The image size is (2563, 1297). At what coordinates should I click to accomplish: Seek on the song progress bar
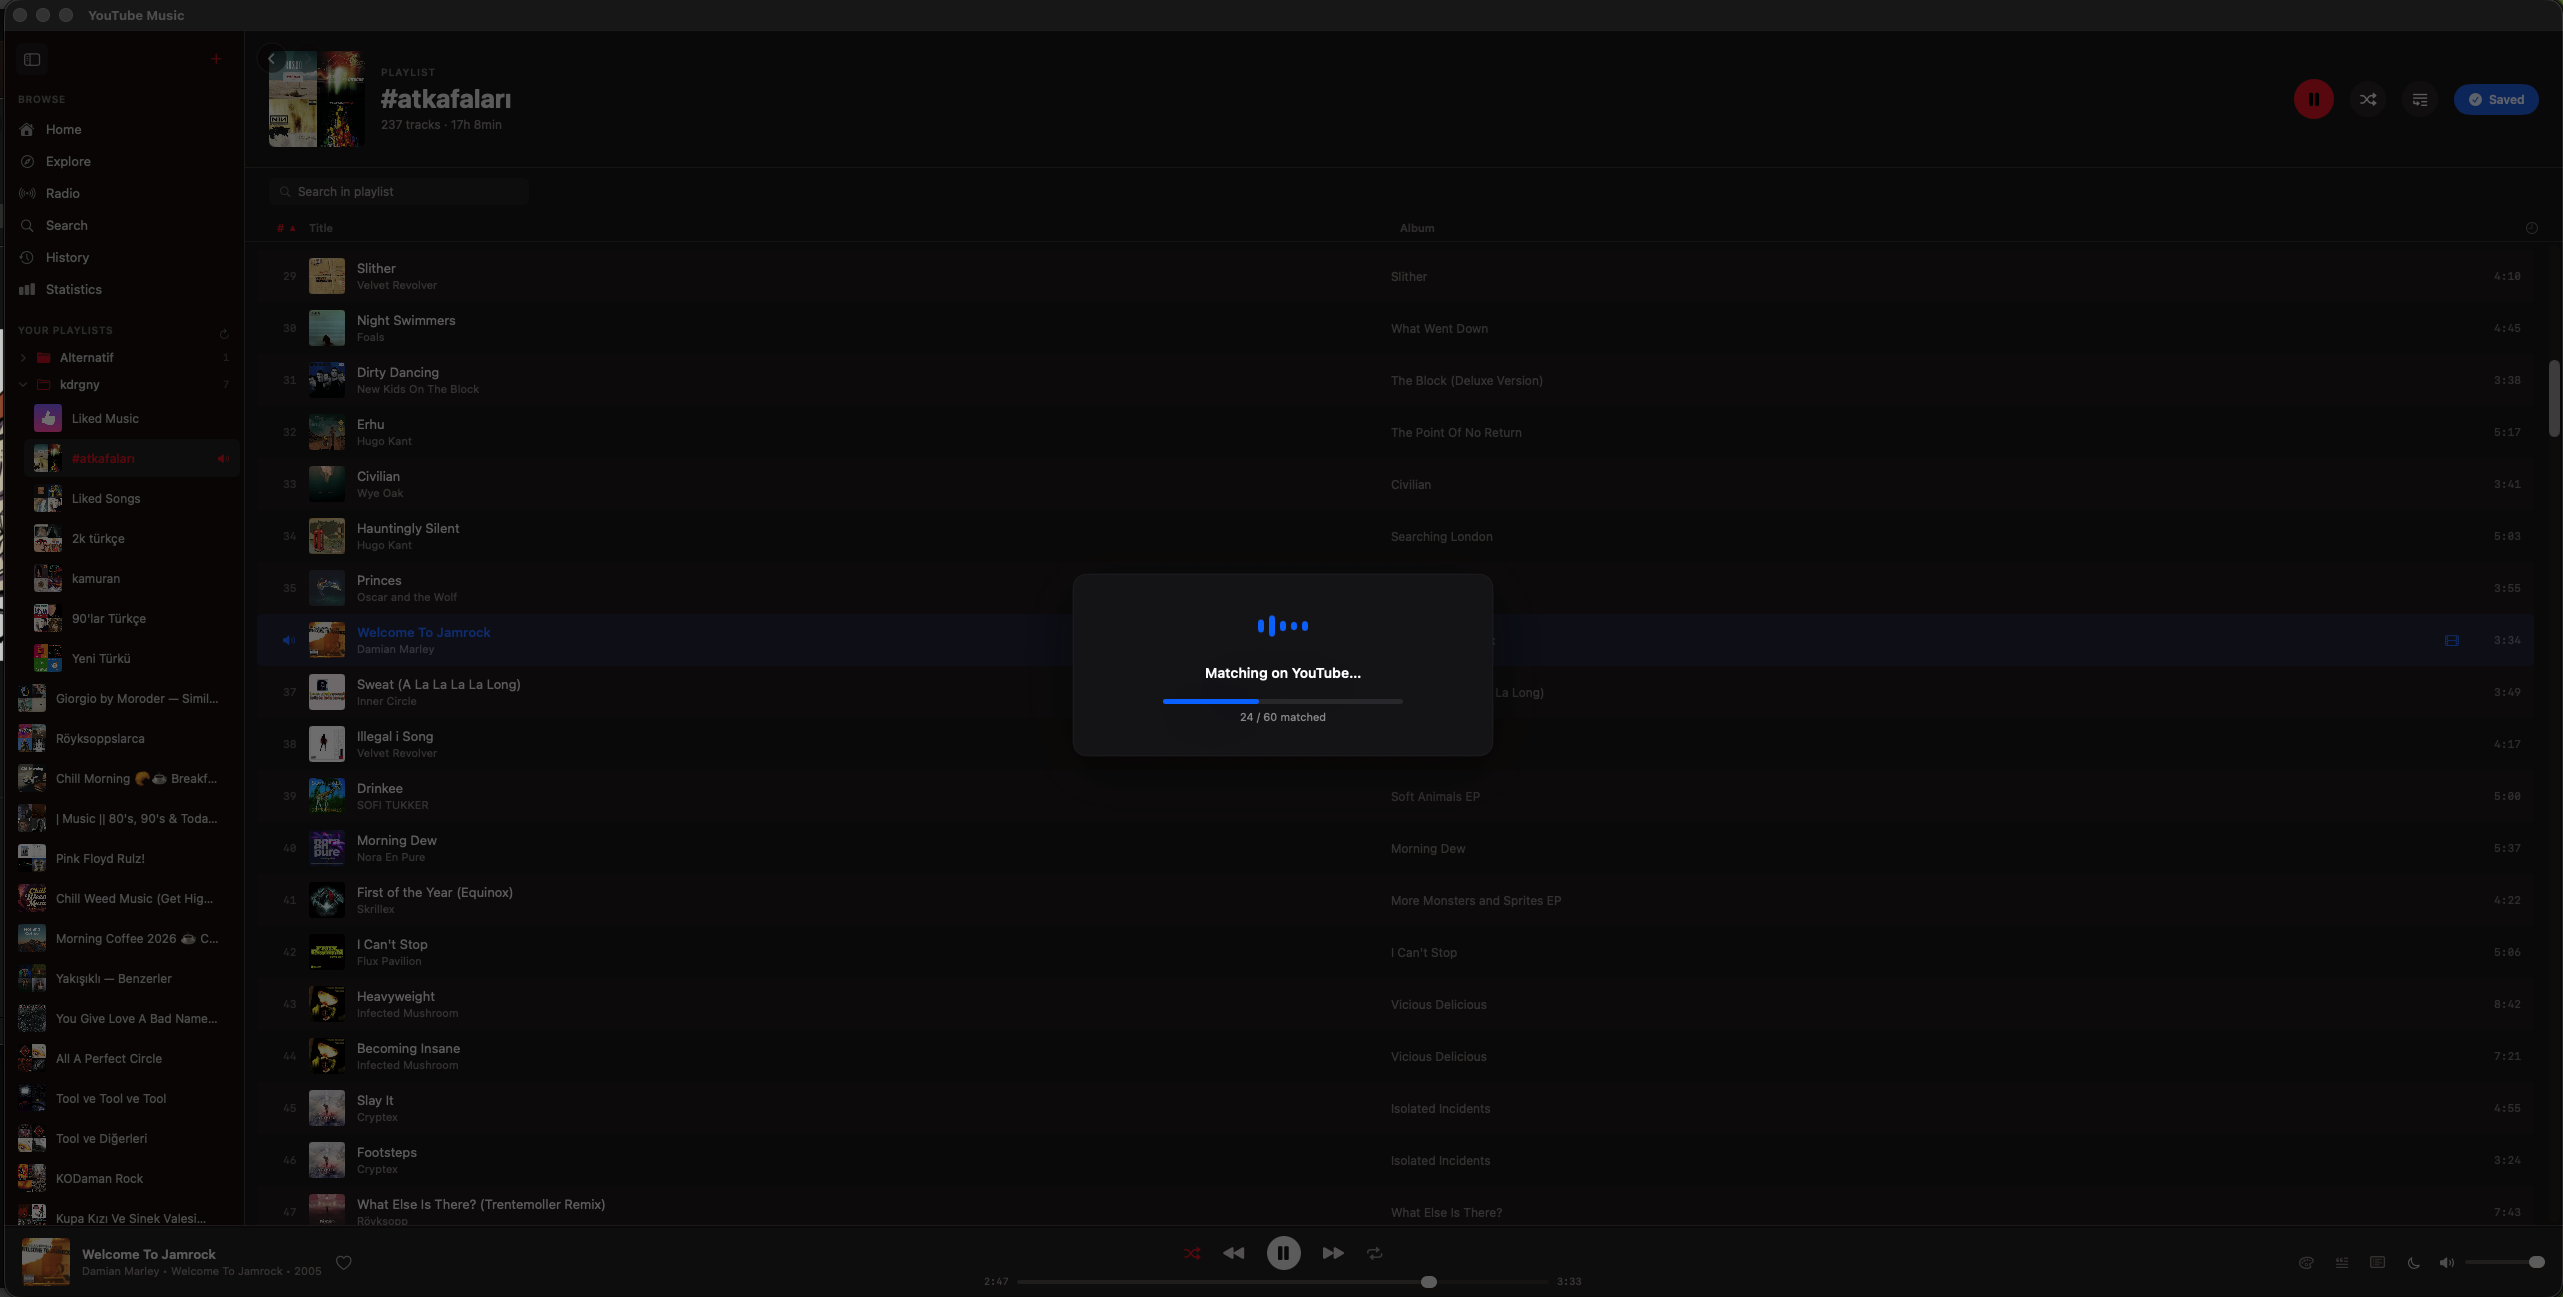[1282, 1281]
